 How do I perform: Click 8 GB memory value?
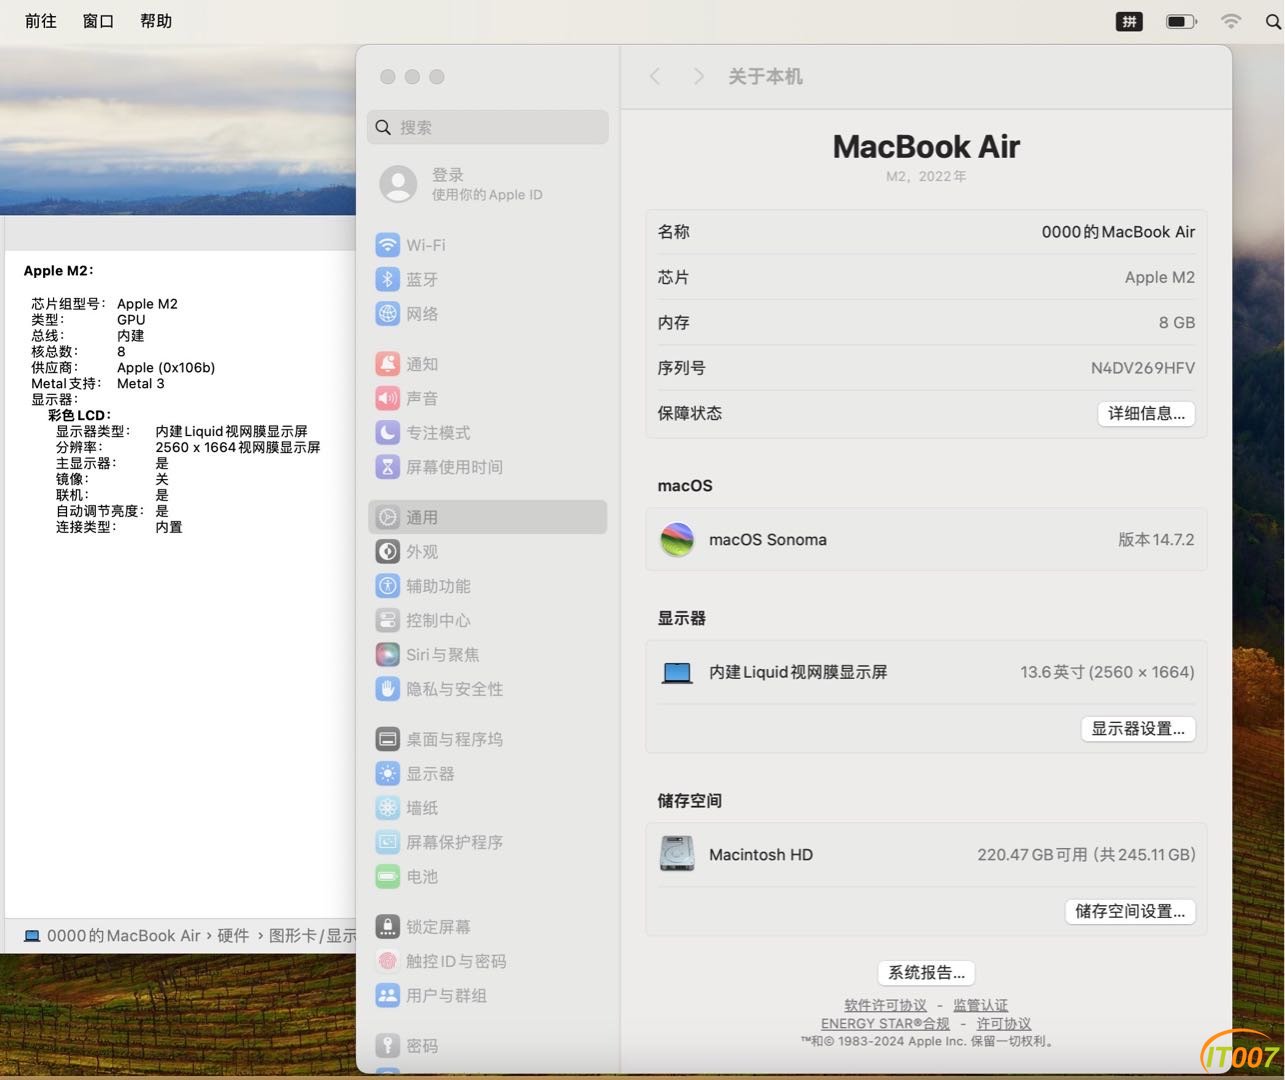pos(1176,323)
